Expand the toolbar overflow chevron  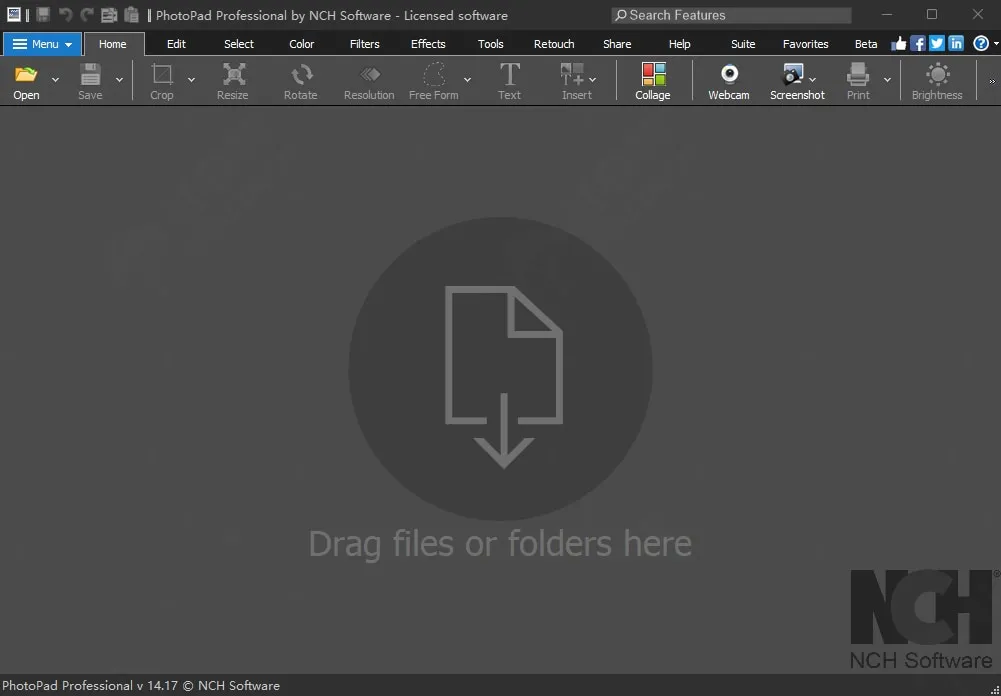[992, 81]
